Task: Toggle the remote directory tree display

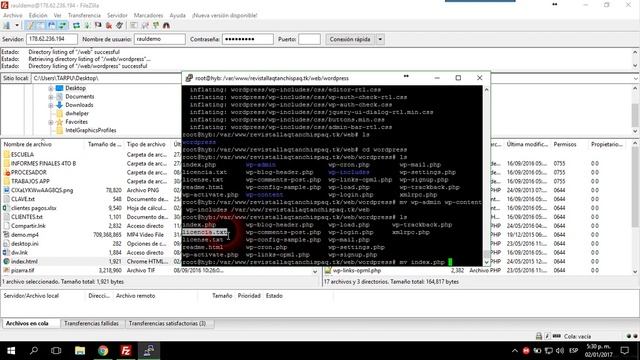Action: (52, 25)
